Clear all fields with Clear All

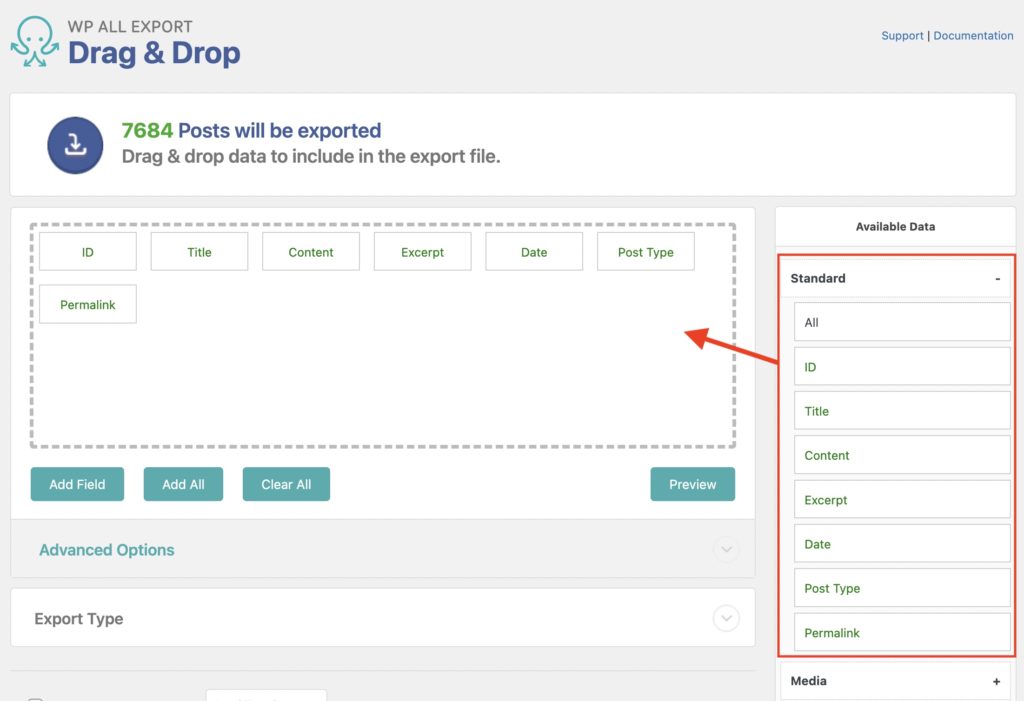286,484
